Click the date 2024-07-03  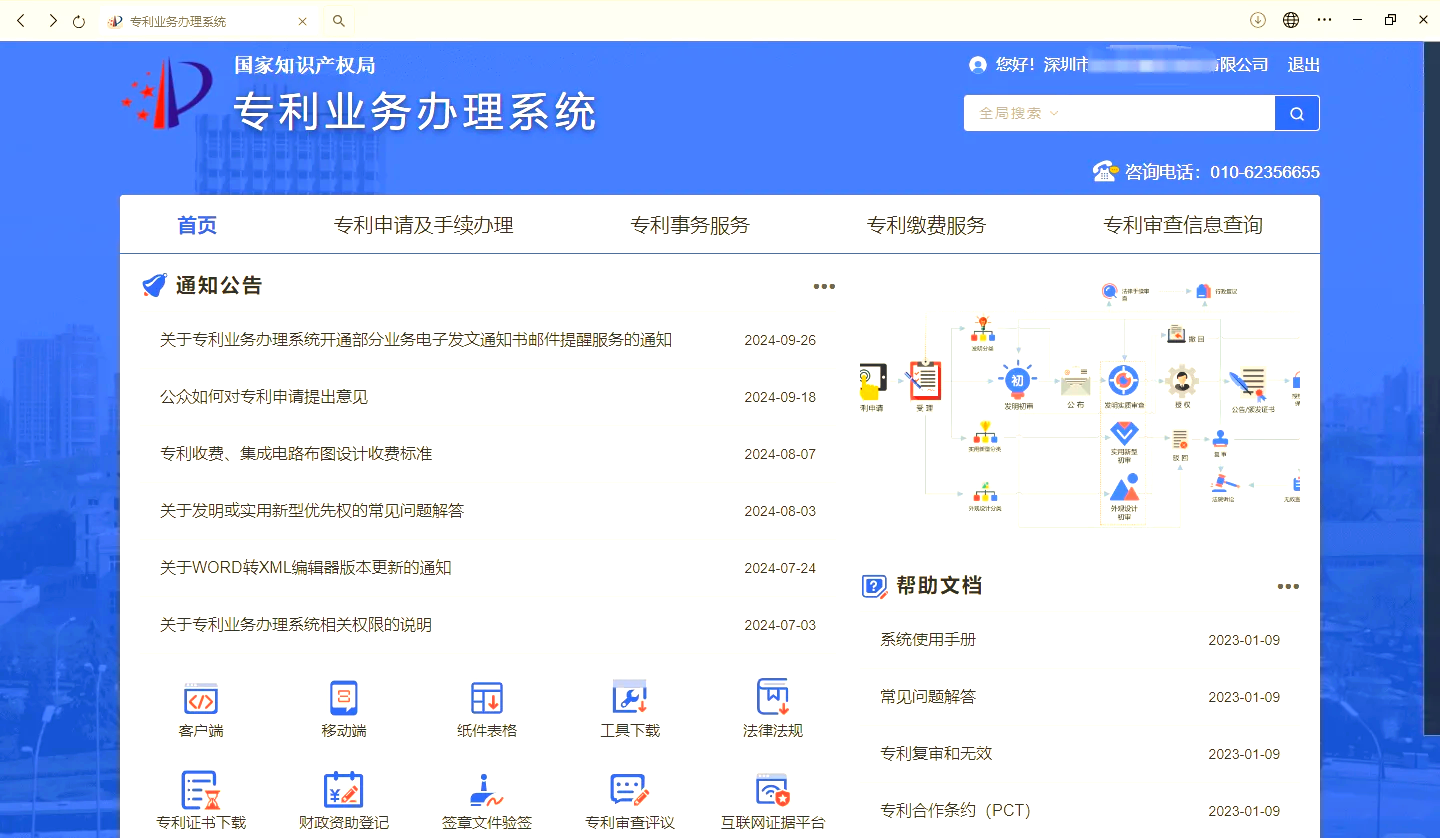pyautogui.click(x=780, y=625)
